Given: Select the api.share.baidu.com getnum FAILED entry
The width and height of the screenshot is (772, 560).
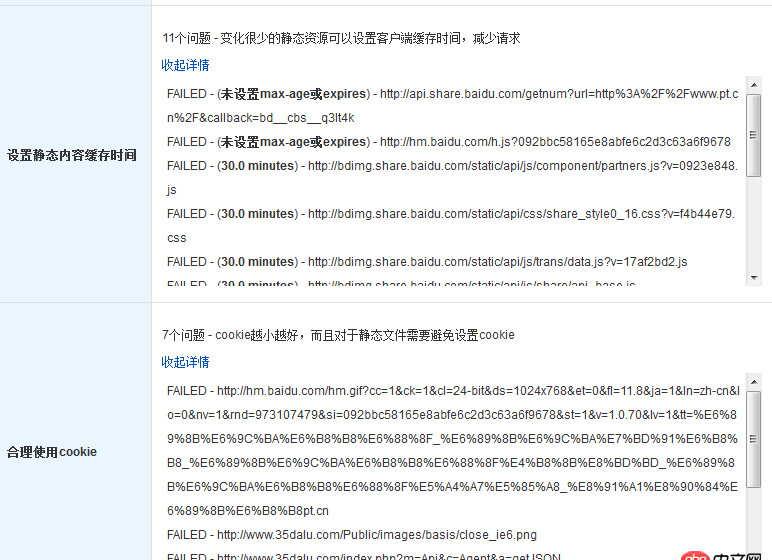Looking at the screenshot, I should click(x=452, y=106).
